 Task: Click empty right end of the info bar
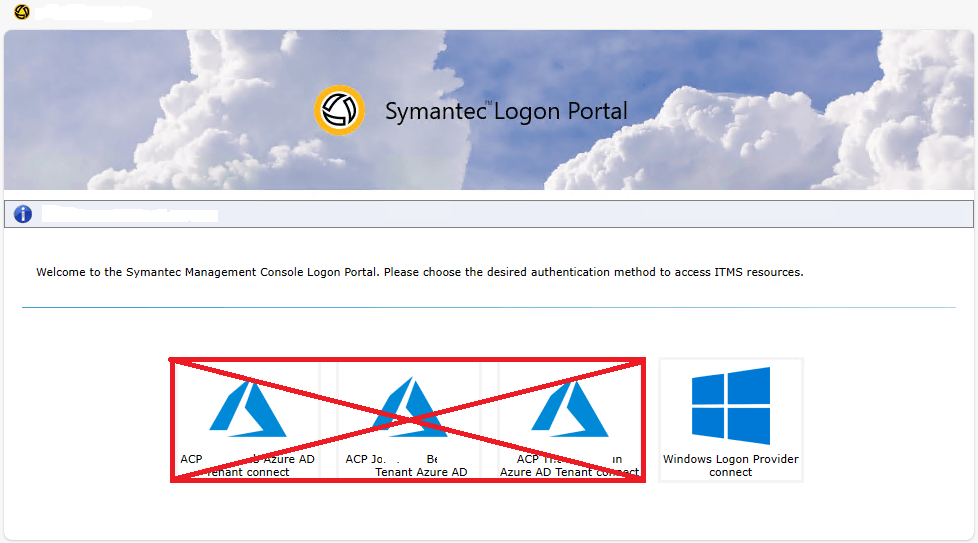click(800, 214)
